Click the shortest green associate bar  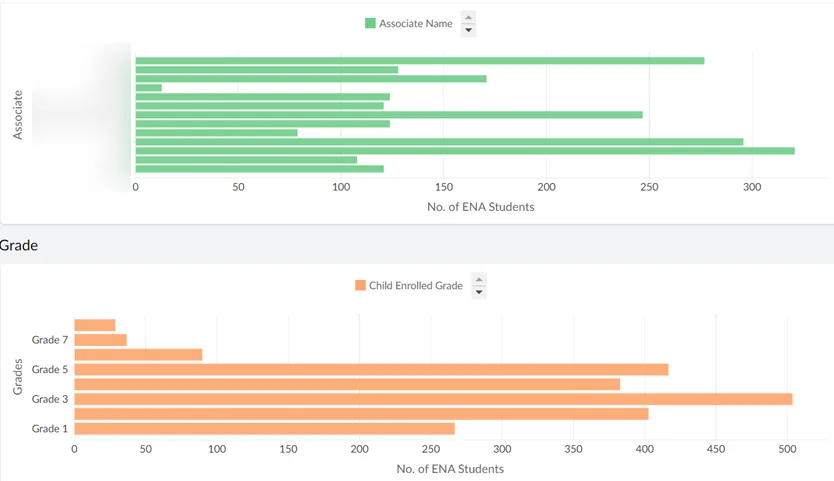coord(148,88)
